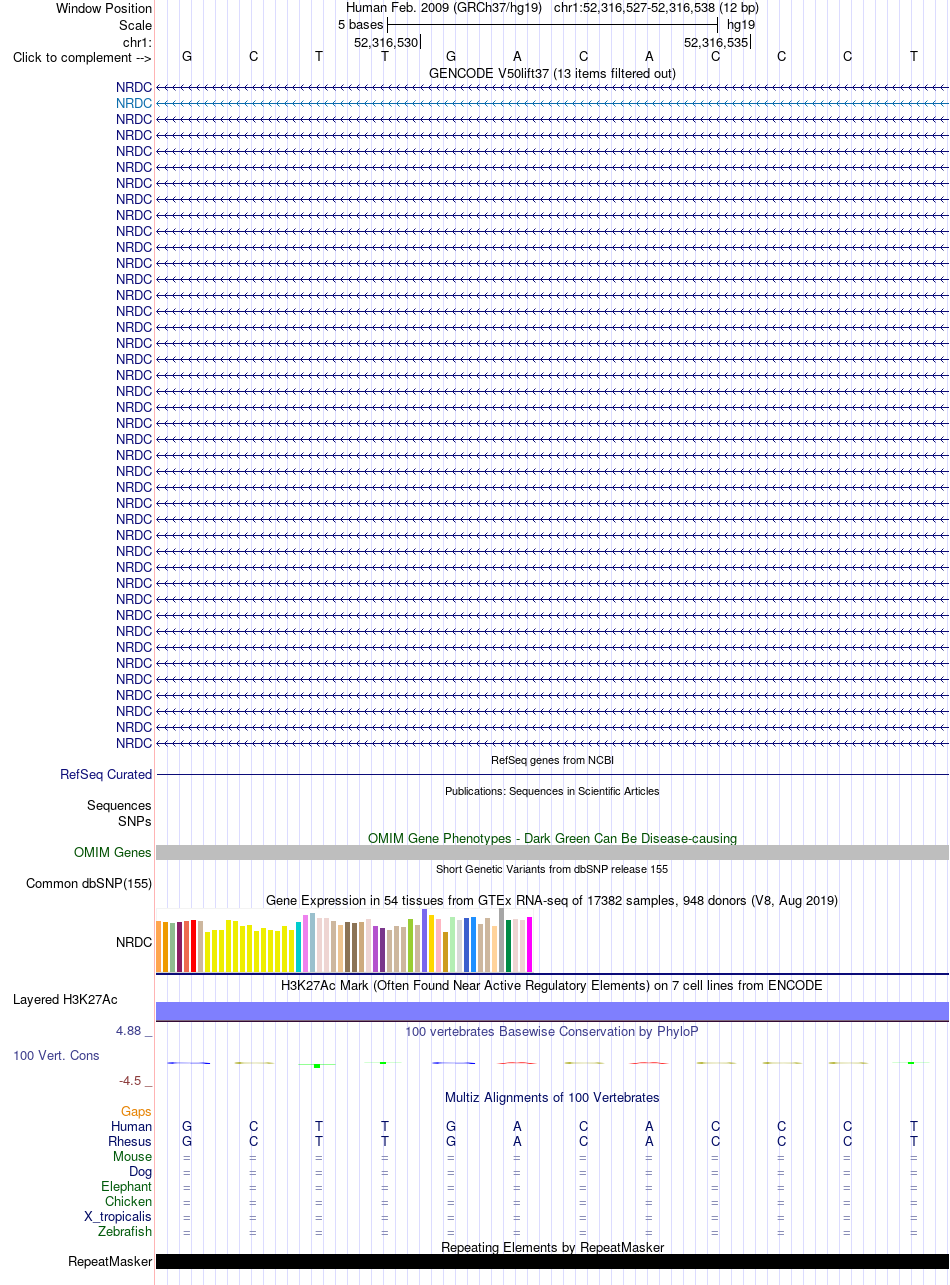
Task: Open 'Repeating Elements by RepeatMasker' track title
Action: (552, 1247)
